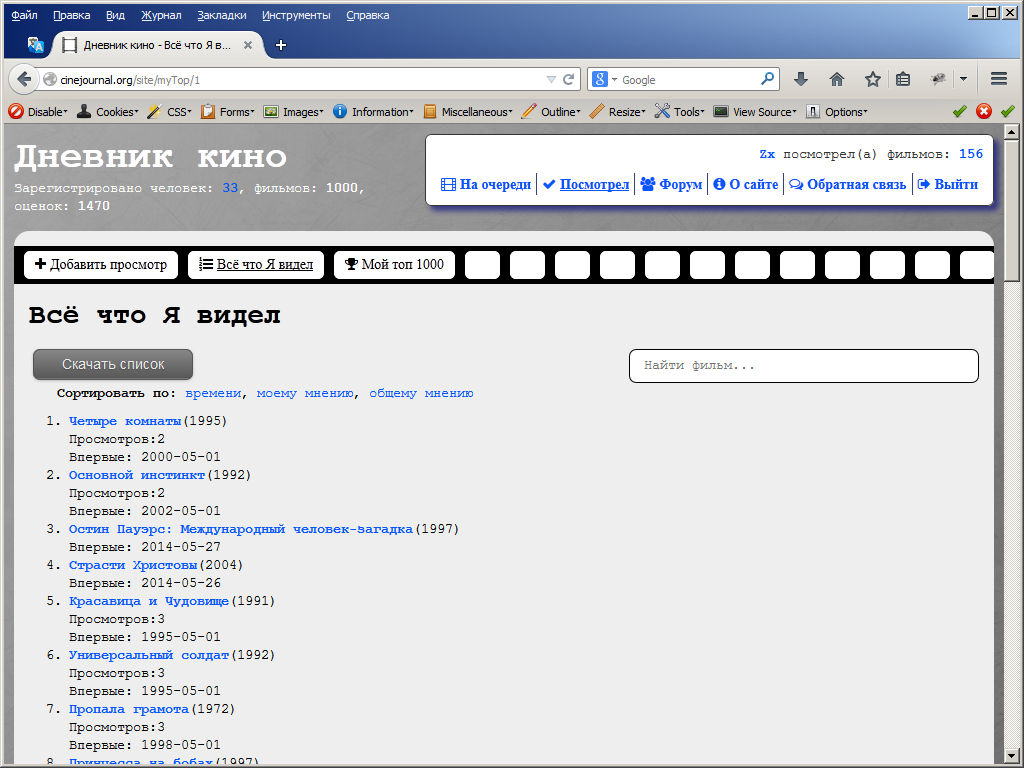1024x768 pixels.
Task: Click the Скачать список button
Action: pos(113,364)
